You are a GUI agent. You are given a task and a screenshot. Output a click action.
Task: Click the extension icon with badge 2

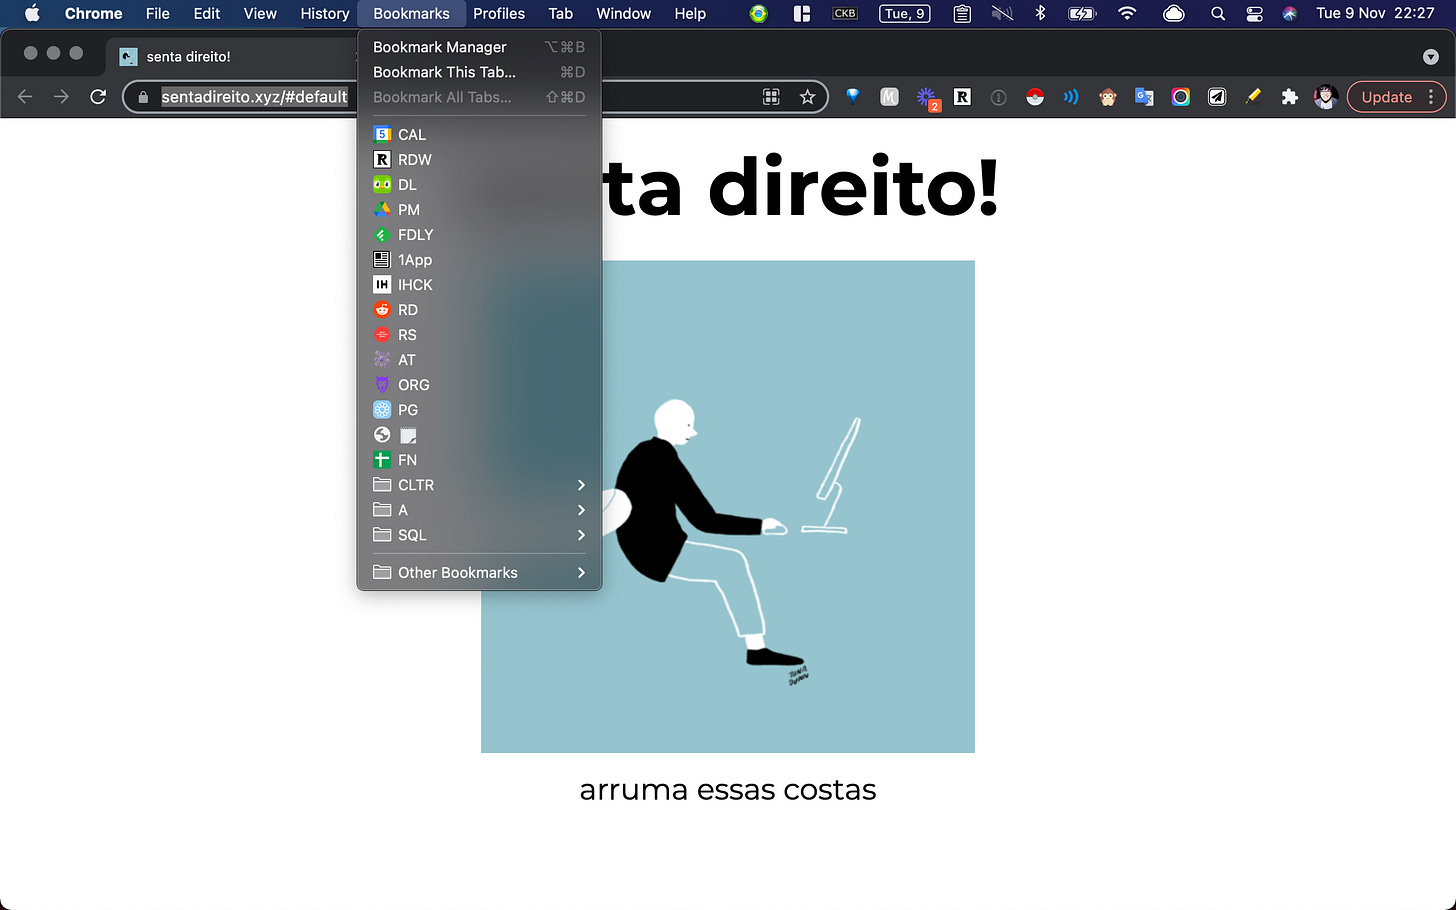coord(927,98)
